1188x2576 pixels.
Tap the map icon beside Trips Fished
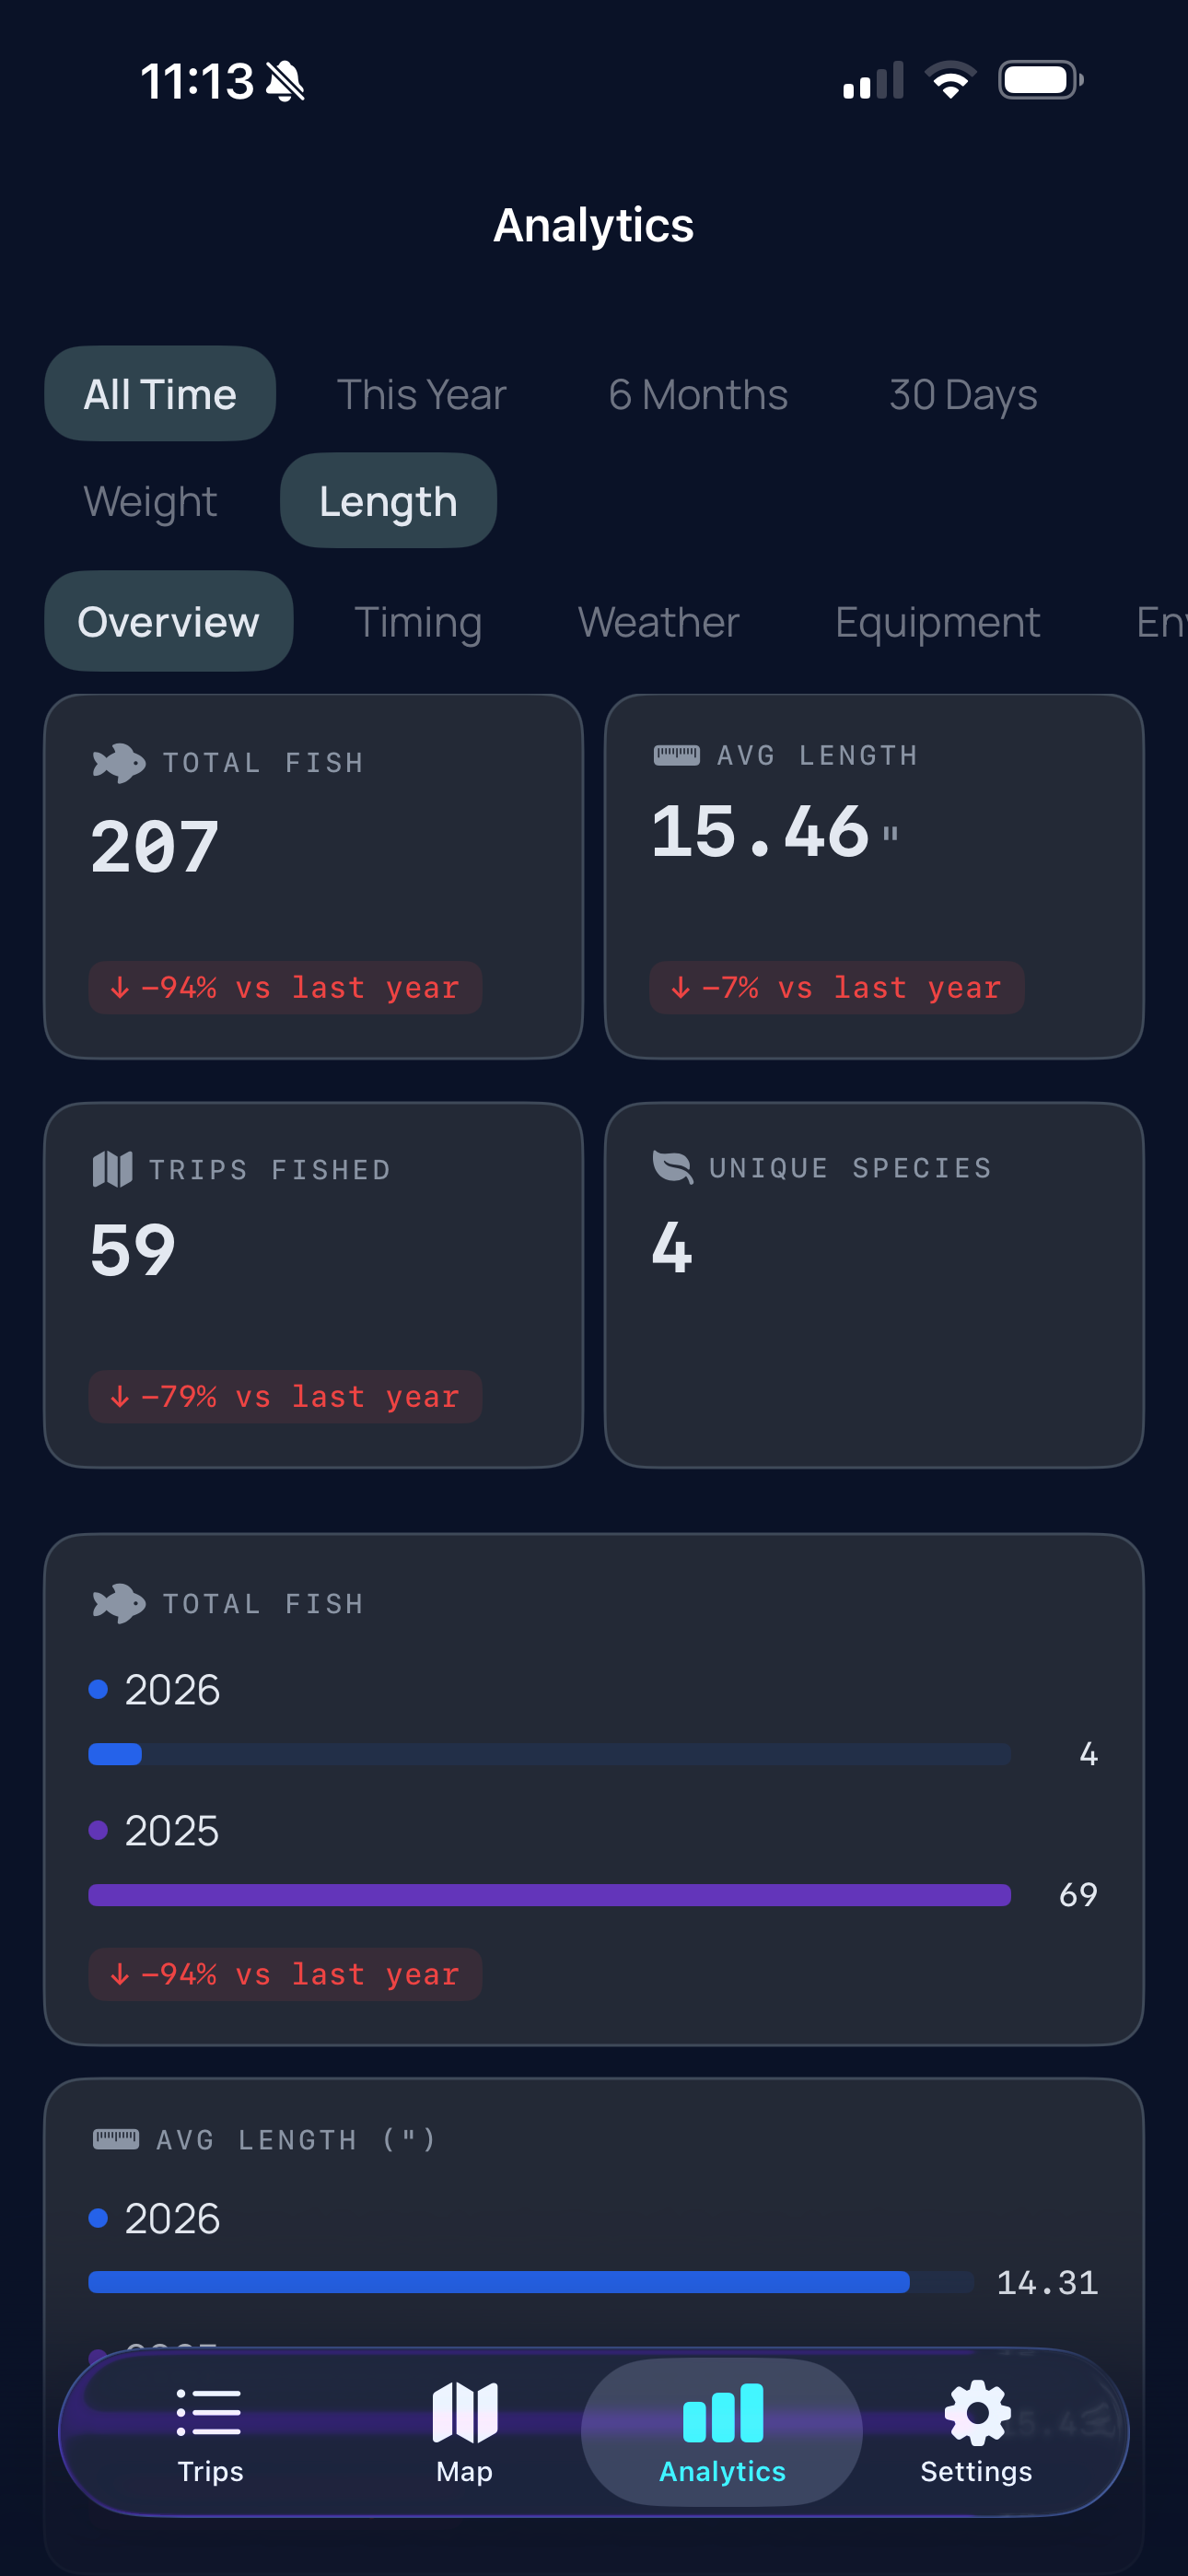(113, 1169)
